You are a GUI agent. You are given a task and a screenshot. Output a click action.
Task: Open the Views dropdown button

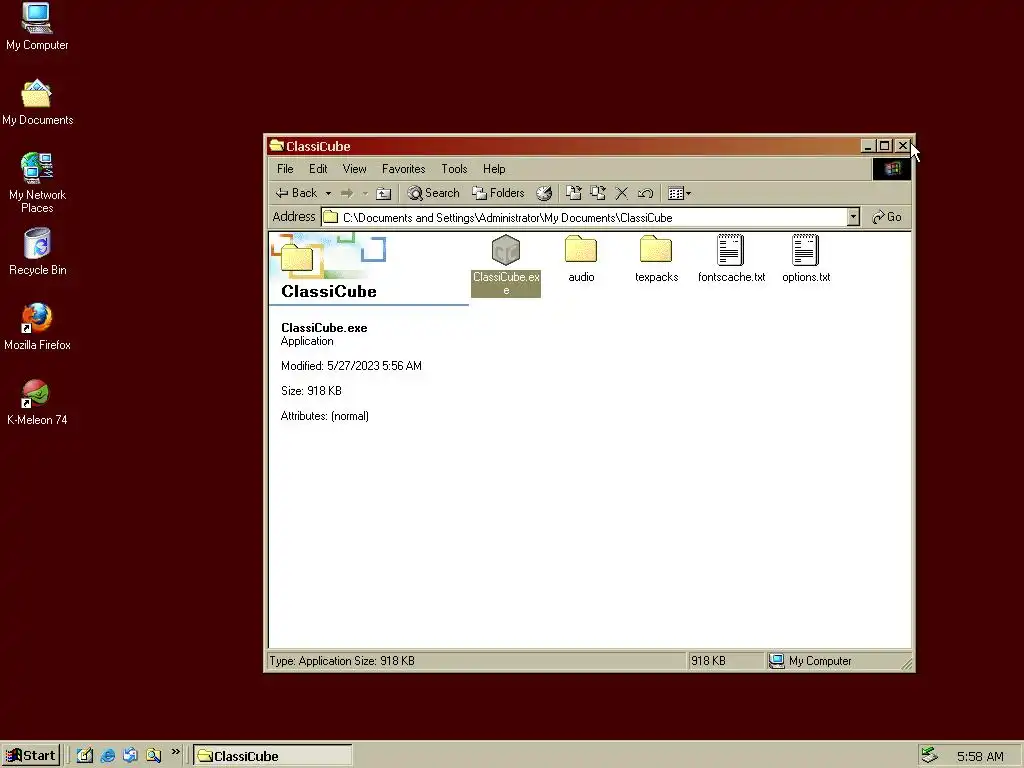point(679,193)
